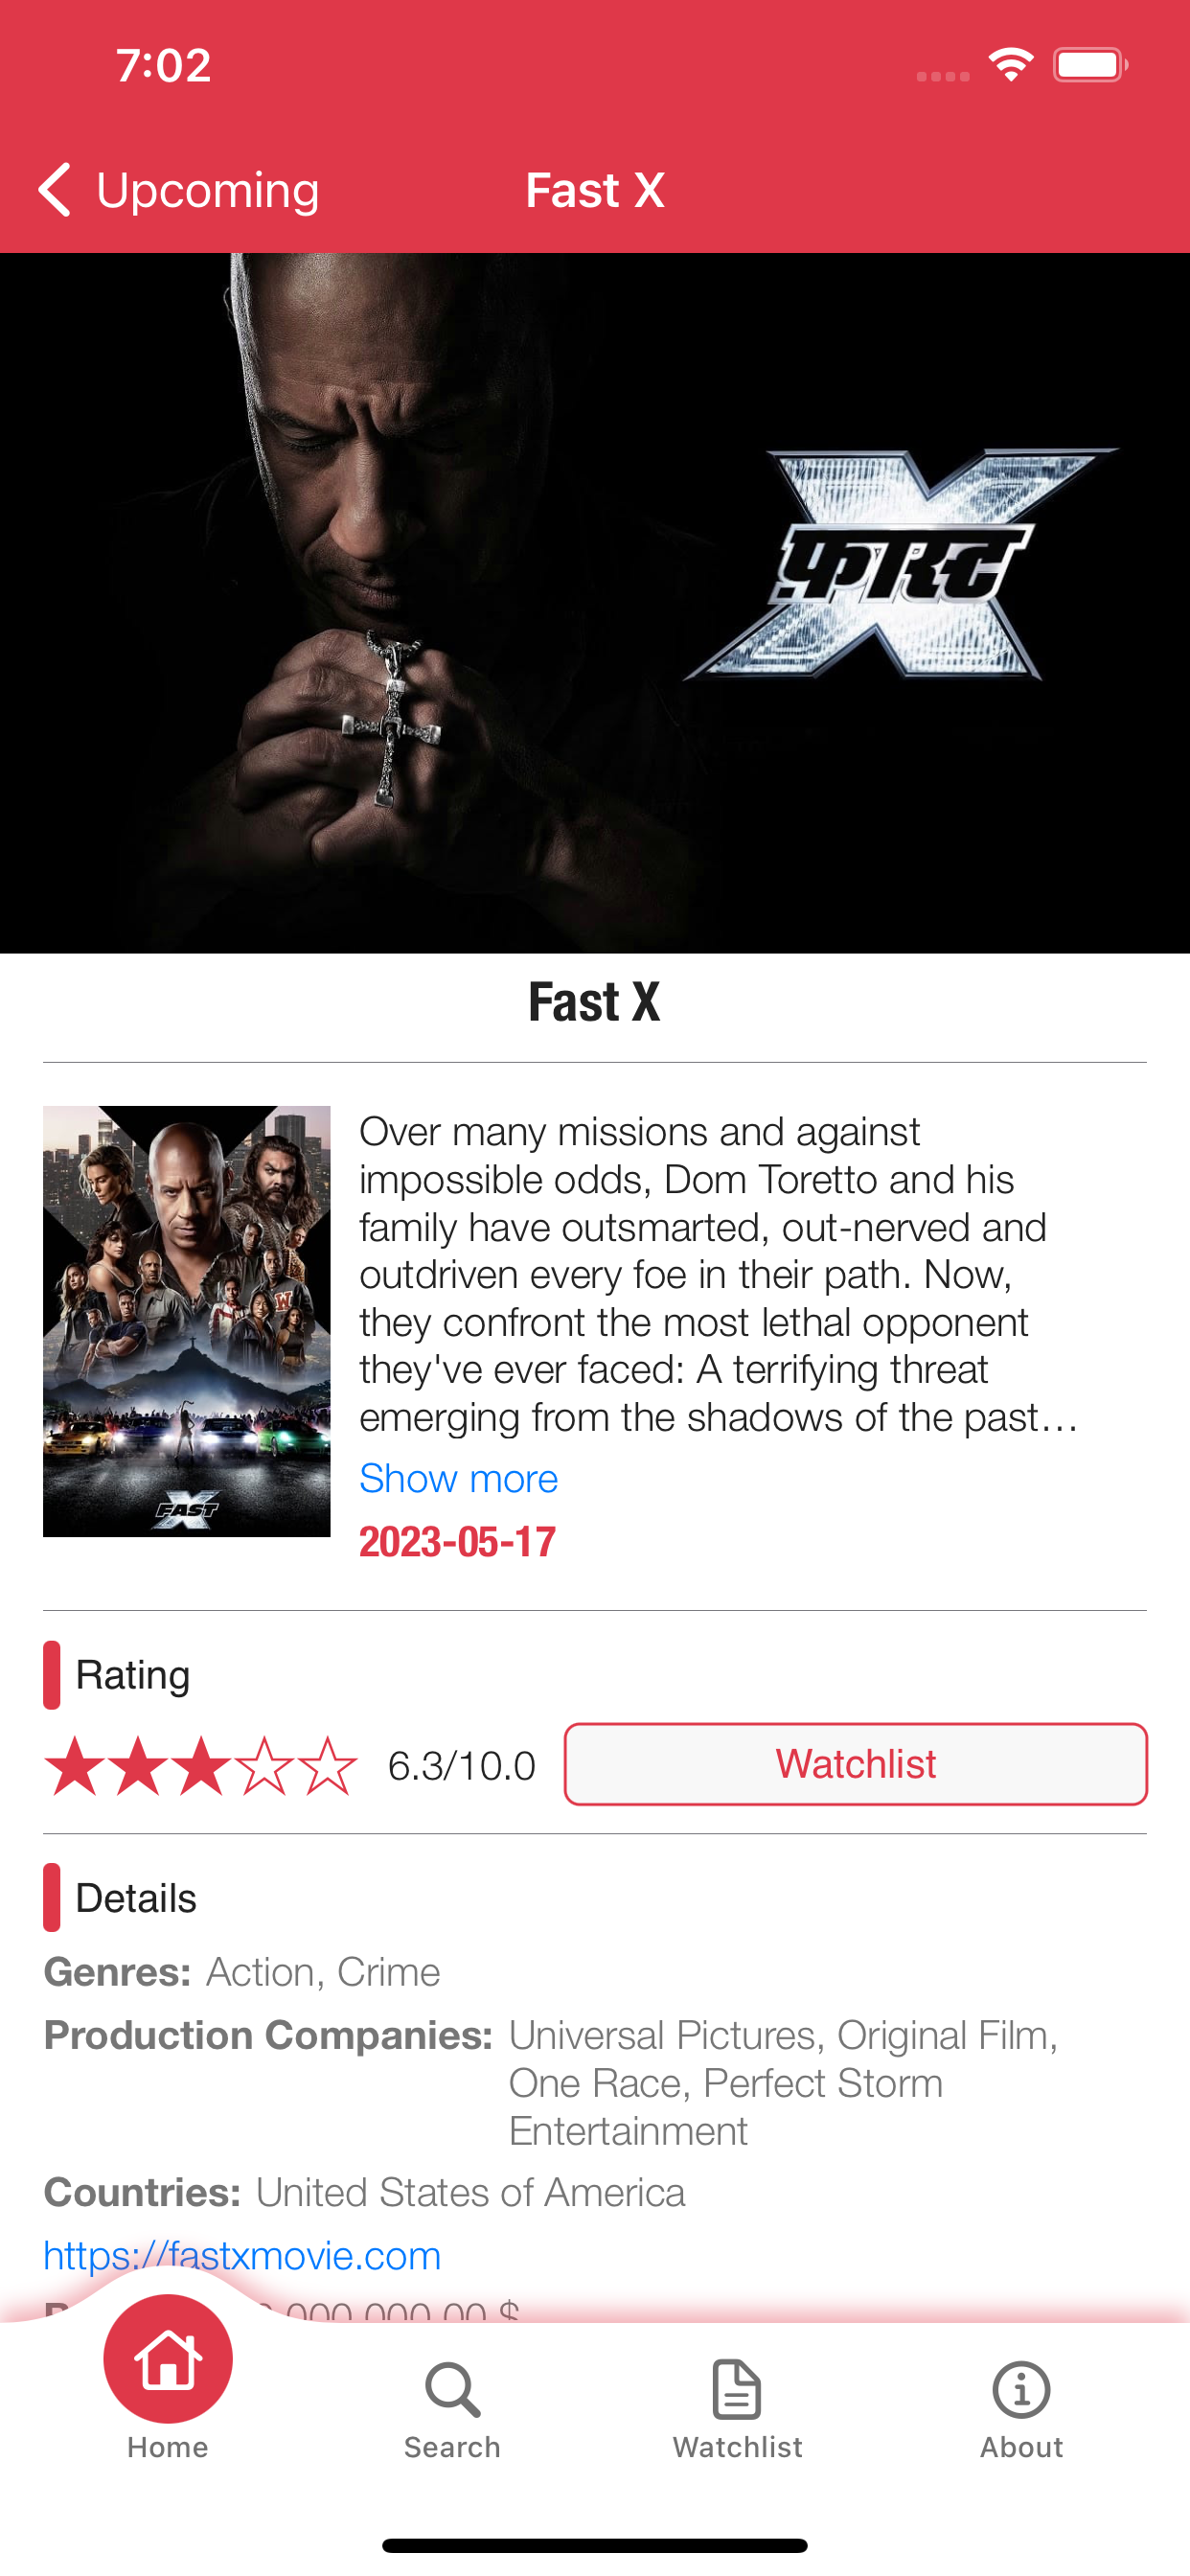Select the fifth empty rating star
The image size is (1190, 2576).
[x=327, y=1766]
